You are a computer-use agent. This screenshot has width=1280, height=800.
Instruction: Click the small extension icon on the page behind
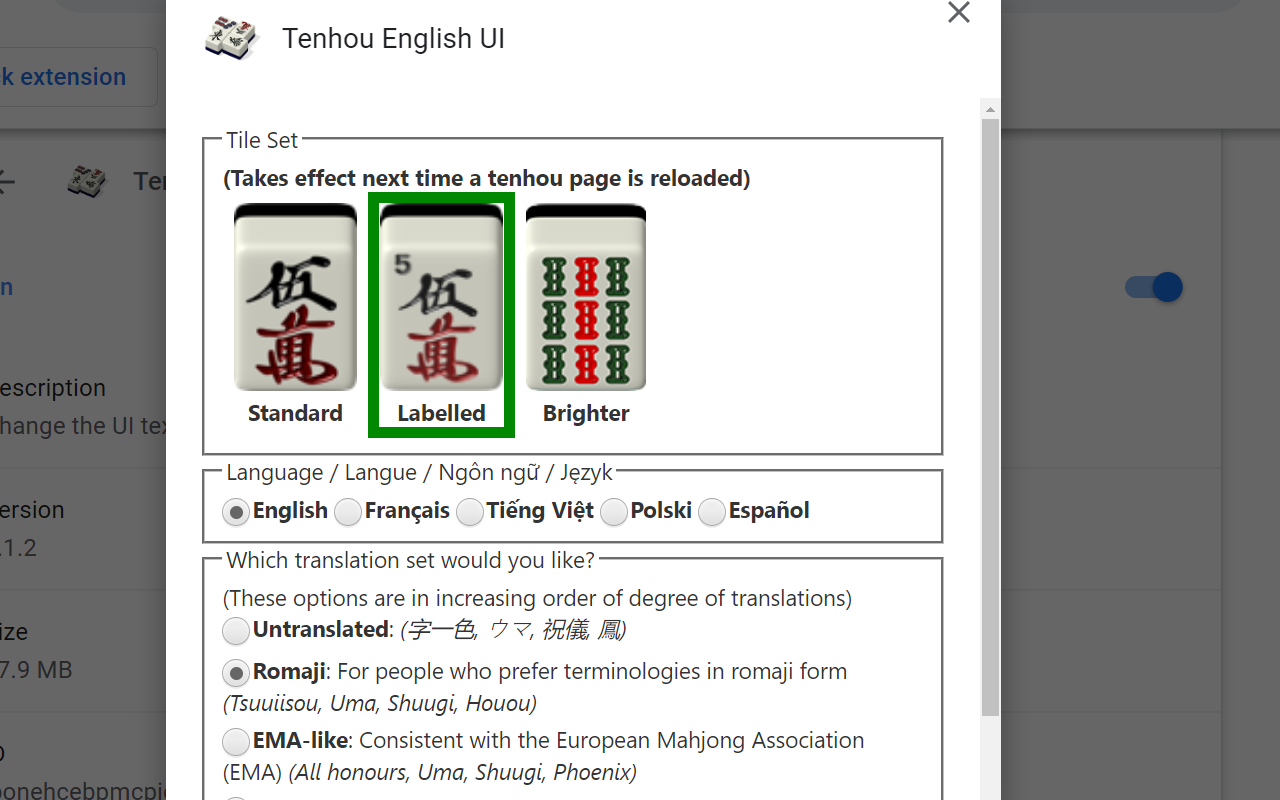click(86, 181)
